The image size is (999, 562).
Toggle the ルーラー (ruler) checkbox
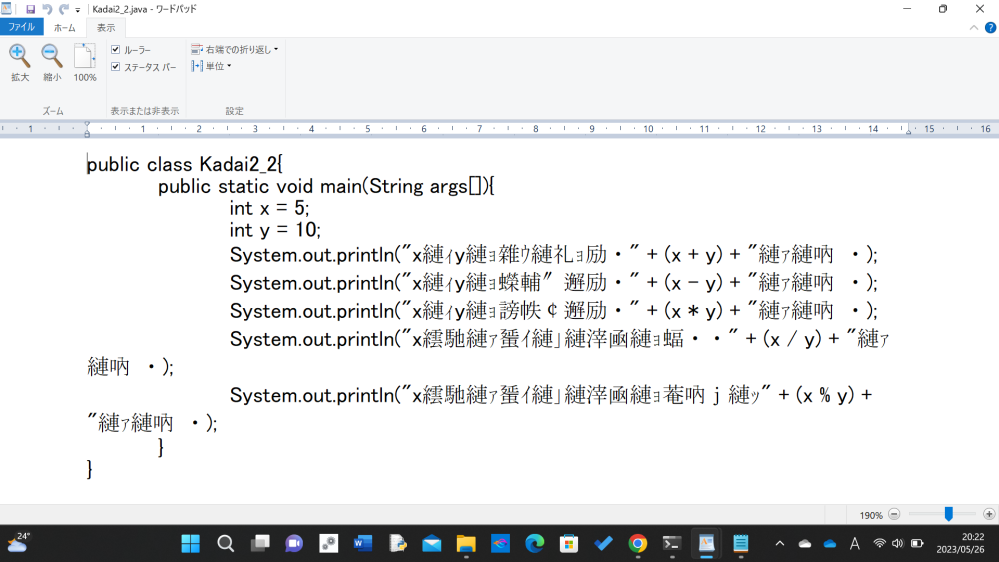point(115,50)
